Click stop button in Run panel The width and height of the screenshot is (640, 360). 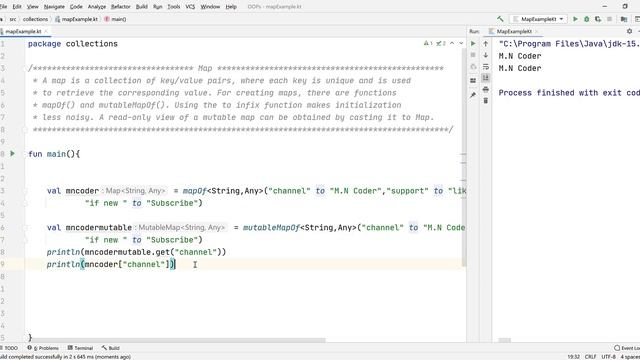click(473, 55)
